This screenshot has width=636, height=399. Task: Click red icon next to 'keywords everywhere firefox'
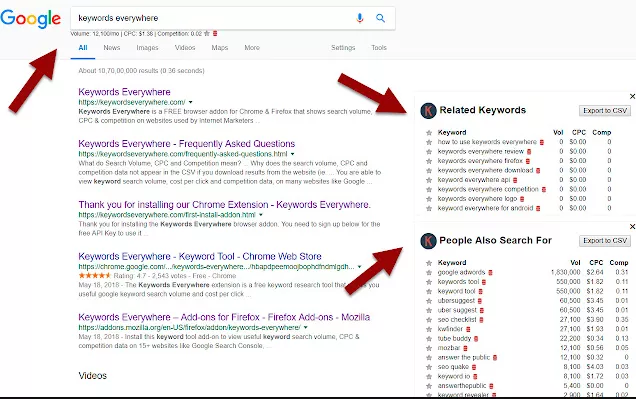coord(528,161)
